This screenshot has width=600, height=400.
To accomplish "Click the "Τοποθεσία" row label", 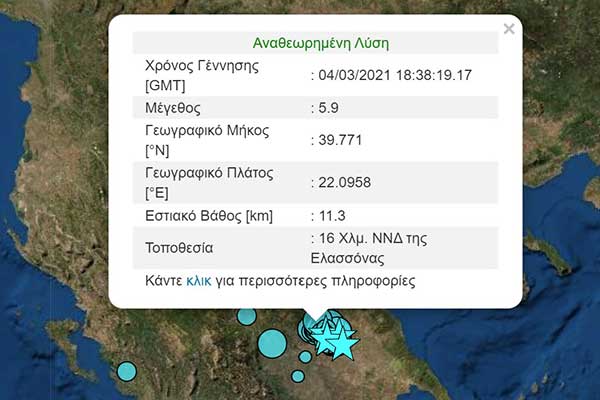I will point(179,247).
